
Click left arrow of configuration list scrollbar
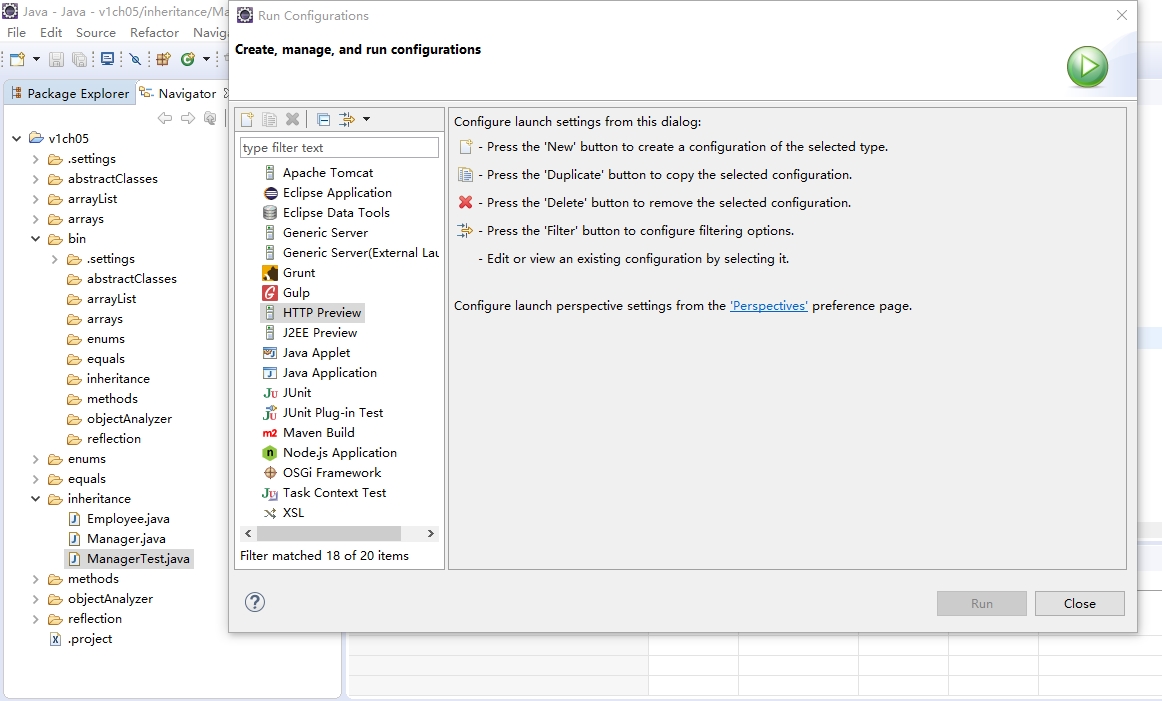click(248, 534)
